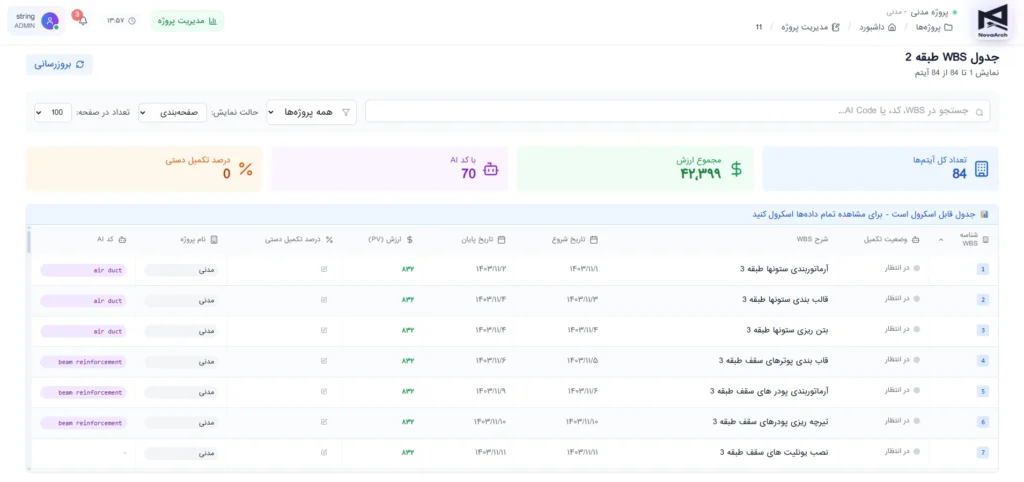Click the percent icon on manual completion card
This screenshot has width=1024, height=482.
245,170
